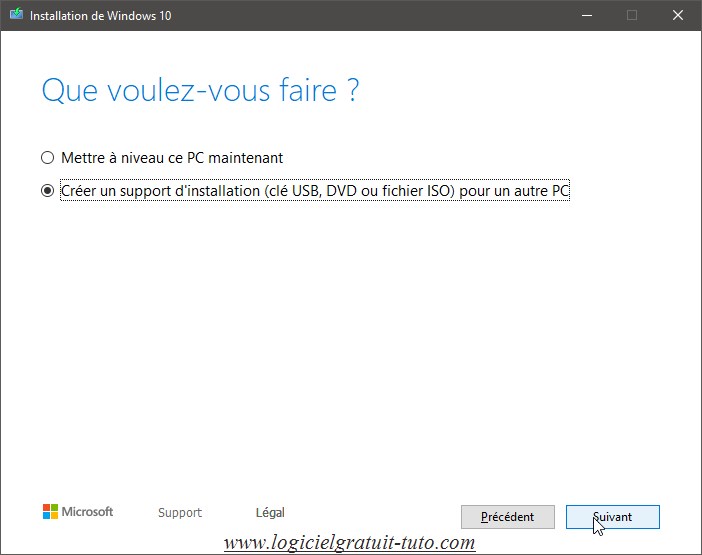Go back with the Précédent button

(x=508, y=517)
